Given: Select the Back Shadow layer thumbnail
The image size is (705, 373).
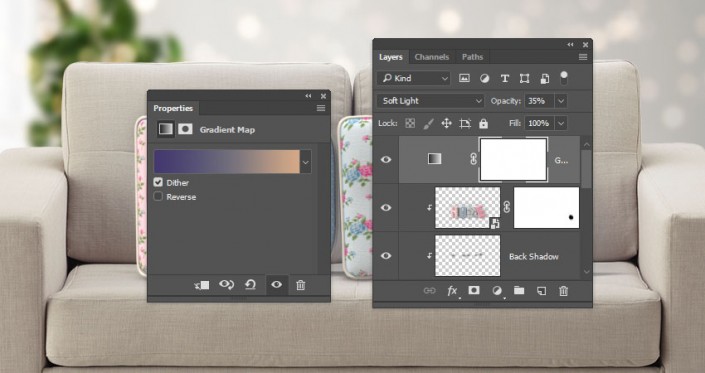Looking at the screenshot, I should pyautogui.click(x=468, y=256).
